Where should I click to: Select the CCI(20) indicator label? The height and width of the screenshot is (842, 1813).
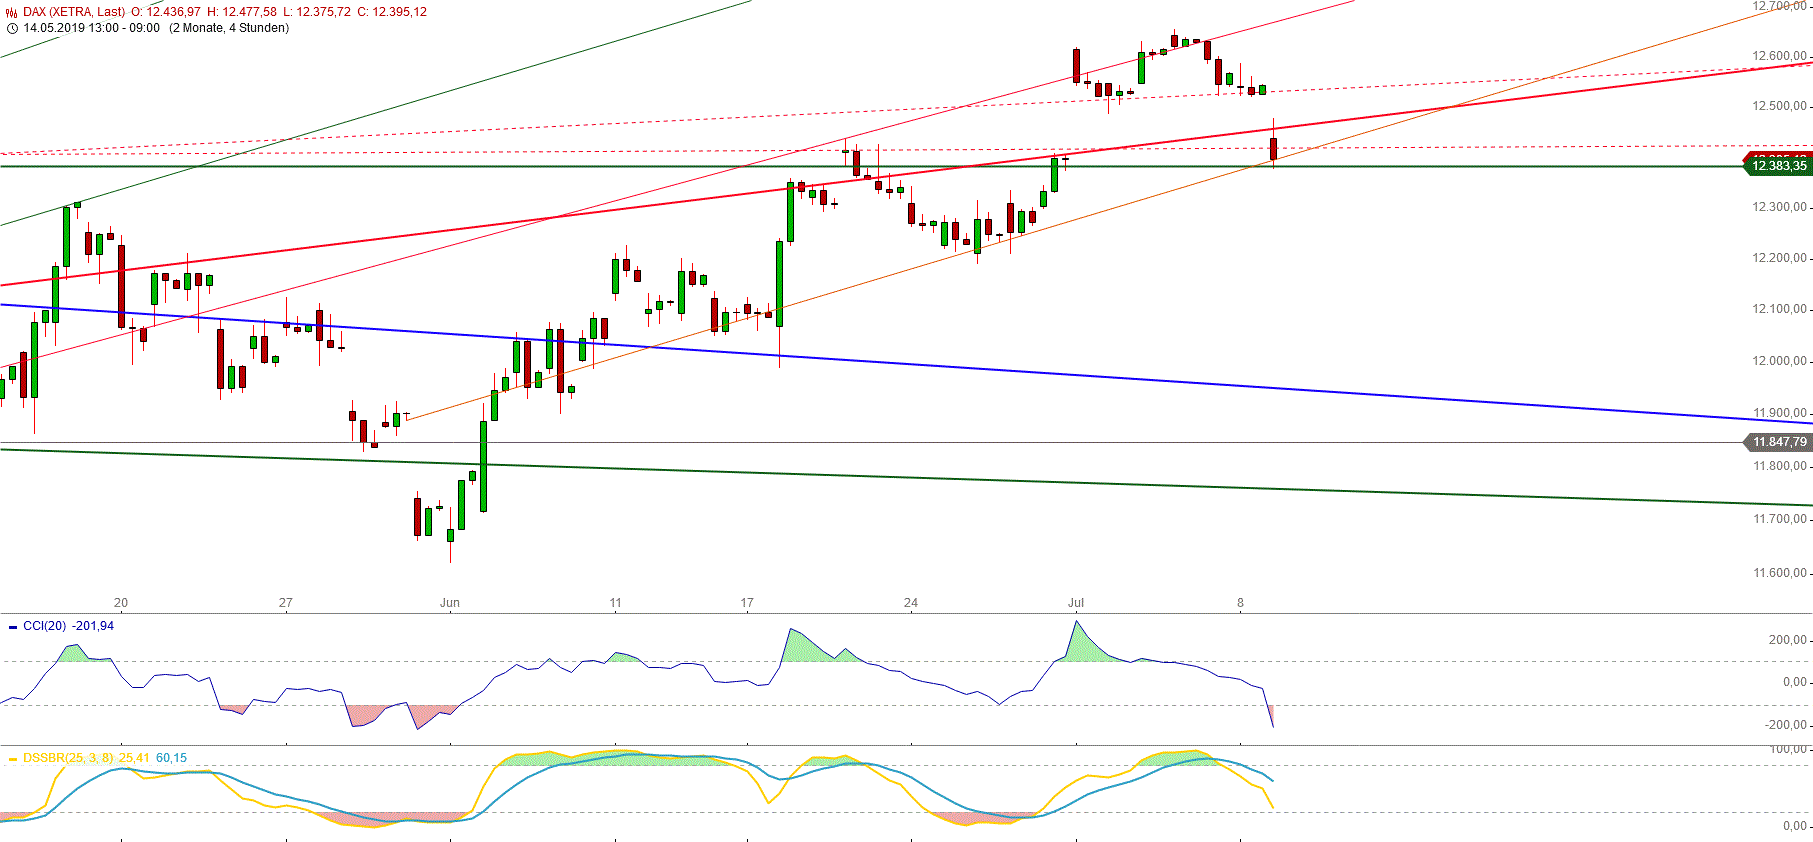44,626
